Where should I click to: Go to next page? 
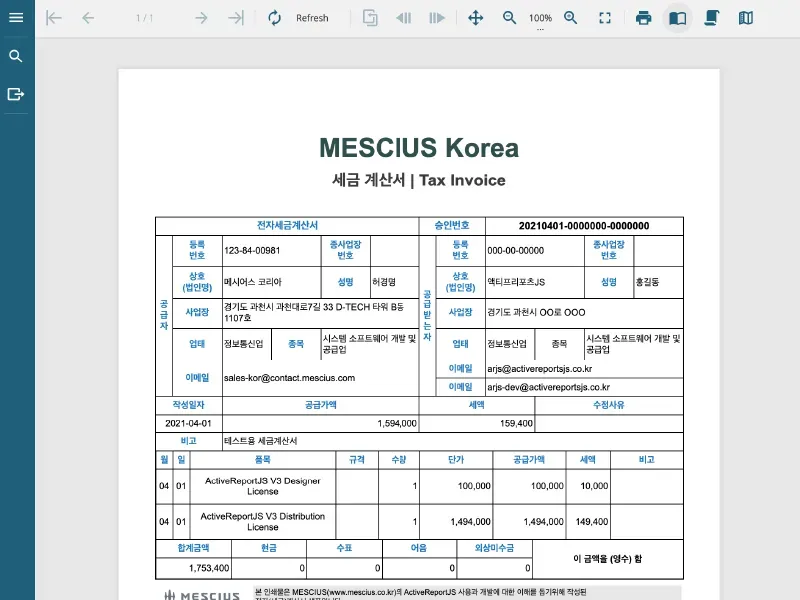(202, 18)
